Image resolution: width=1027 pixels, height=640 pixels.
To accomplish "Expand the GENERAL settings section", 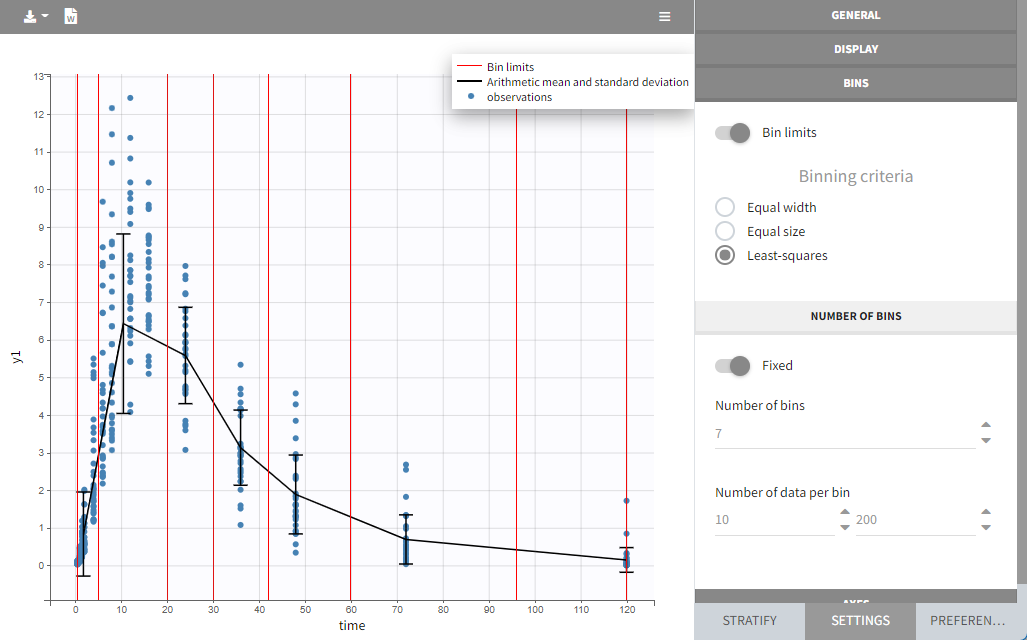I will tap(855, 15).
